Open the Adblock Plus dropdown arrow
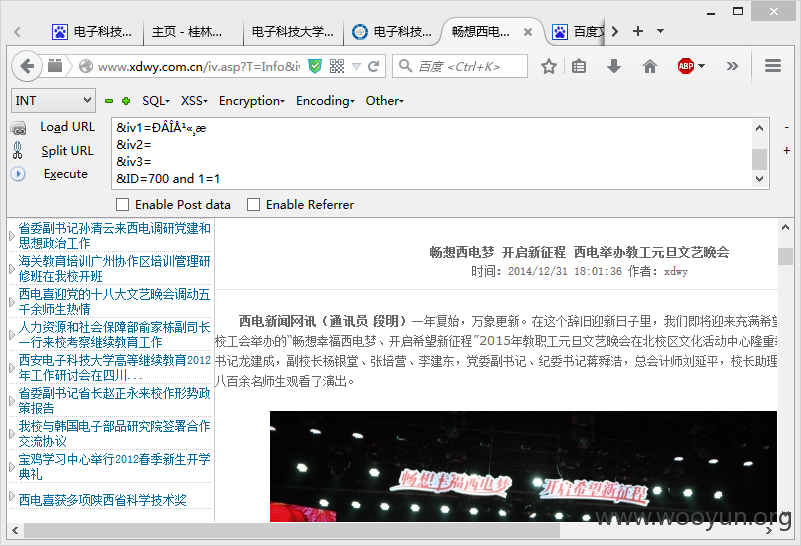Image resolution: width=801 pixels, height=546 pixels. (x=701, y=66)
